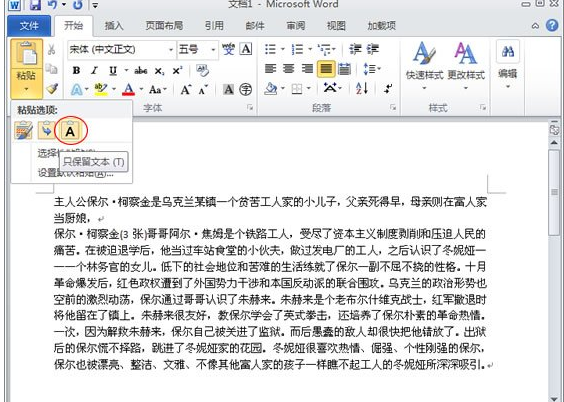Choose the Merge Formatting paste option
This screenshot has height=402, width=564.
(46, 131)
